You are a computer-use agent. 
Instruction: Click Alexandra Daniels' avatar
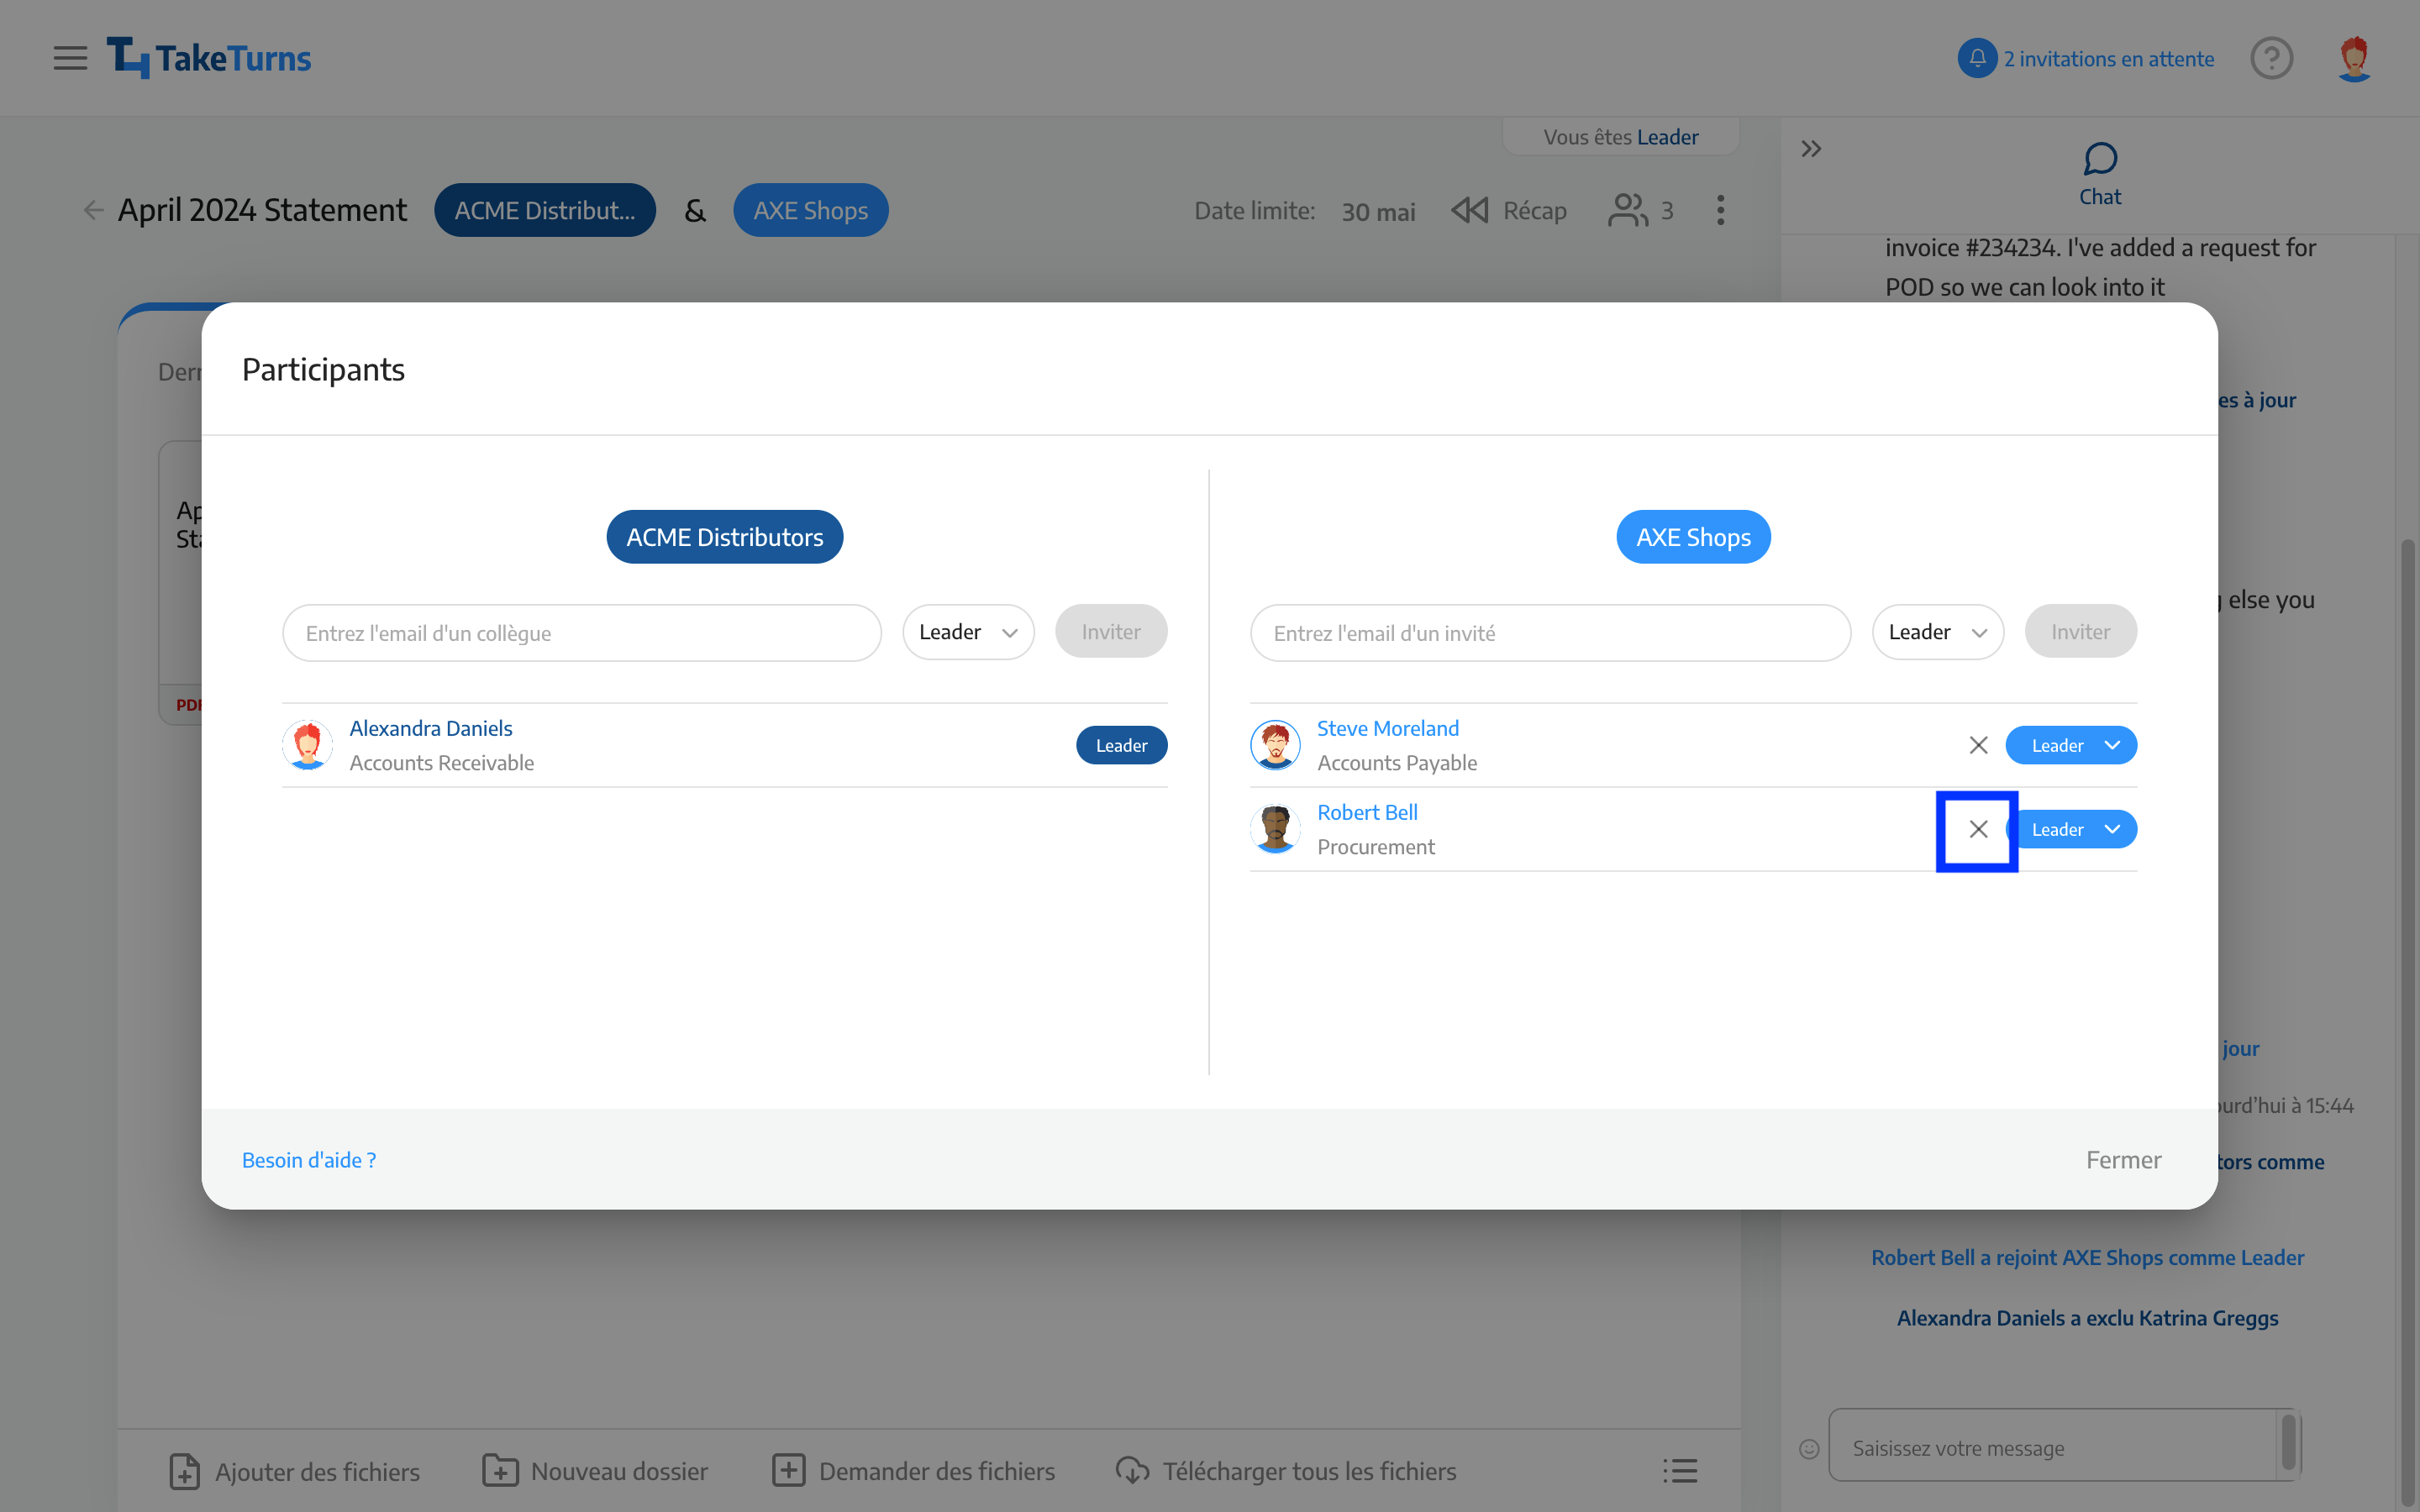coord(307,745)
